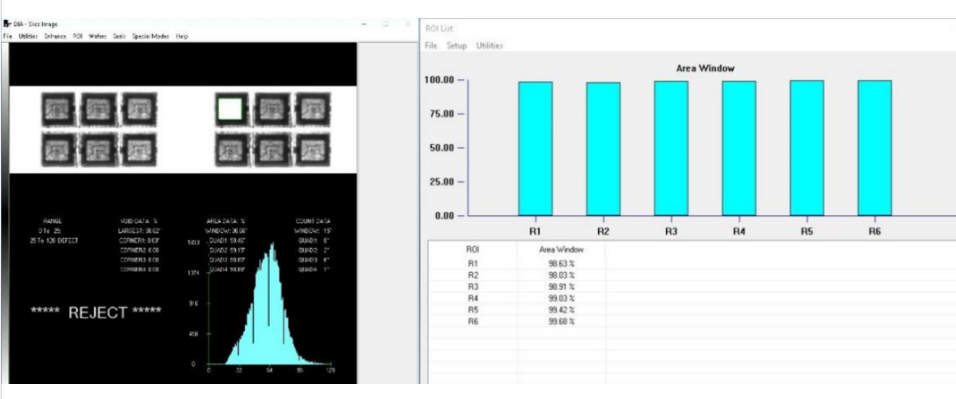Image resolution: width=956 pixels, height=399 pixels.
Task: Open the Help menu
Action: [x=182, y=37]
